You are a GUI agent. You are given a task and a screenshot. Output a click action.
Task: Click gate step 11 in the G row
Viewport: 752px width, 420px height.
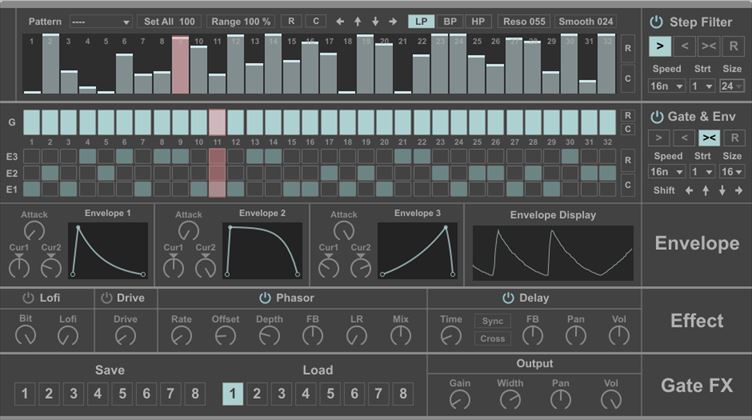pyautogui.click(x=217, y=122)
